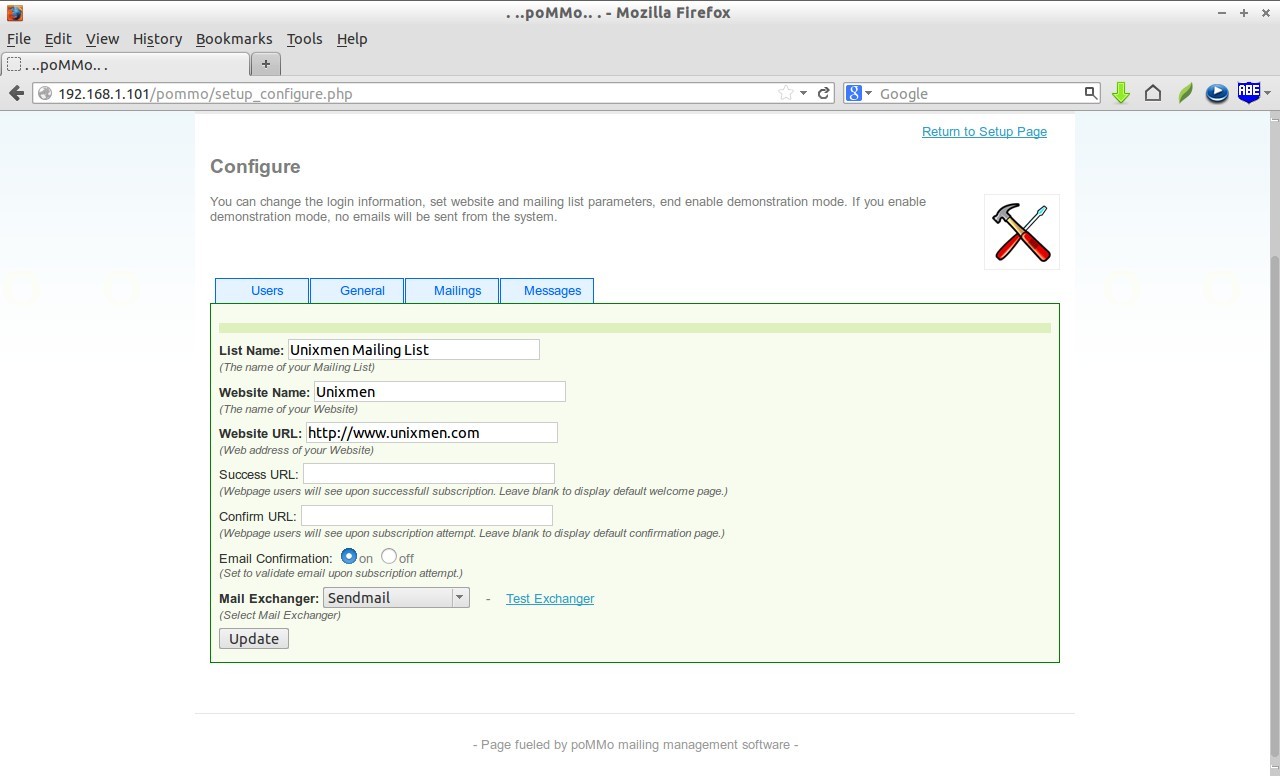Screen dimensions: 1280x776
Task: Click the page footer poMMo text
Action: (x=635, y=744)
